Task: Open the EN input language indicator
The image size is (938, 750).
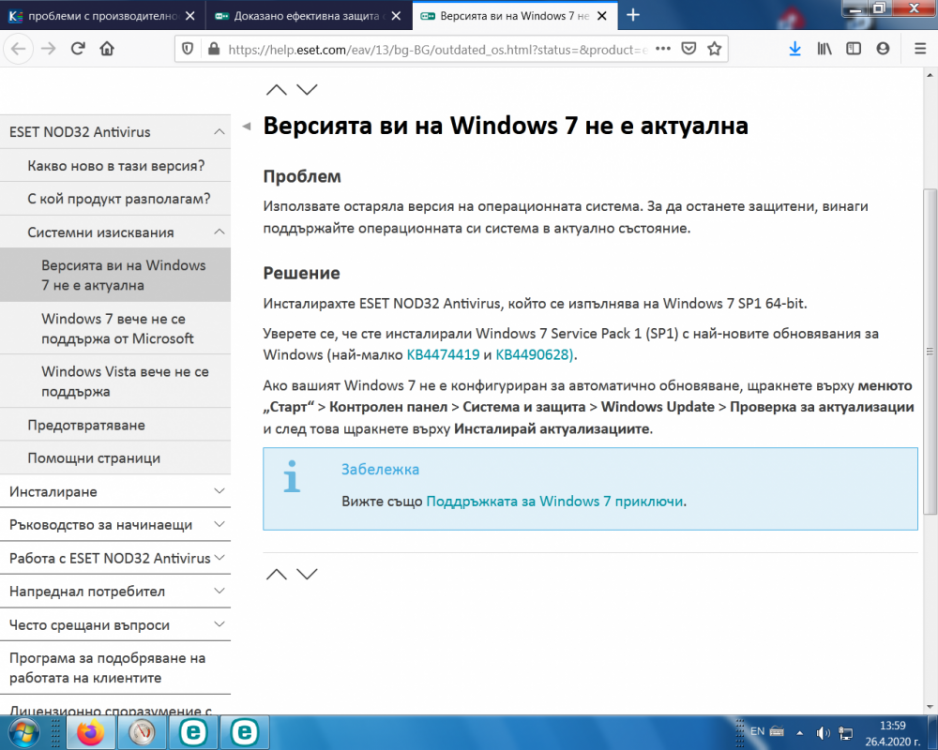Action: [x=757, y=731]
